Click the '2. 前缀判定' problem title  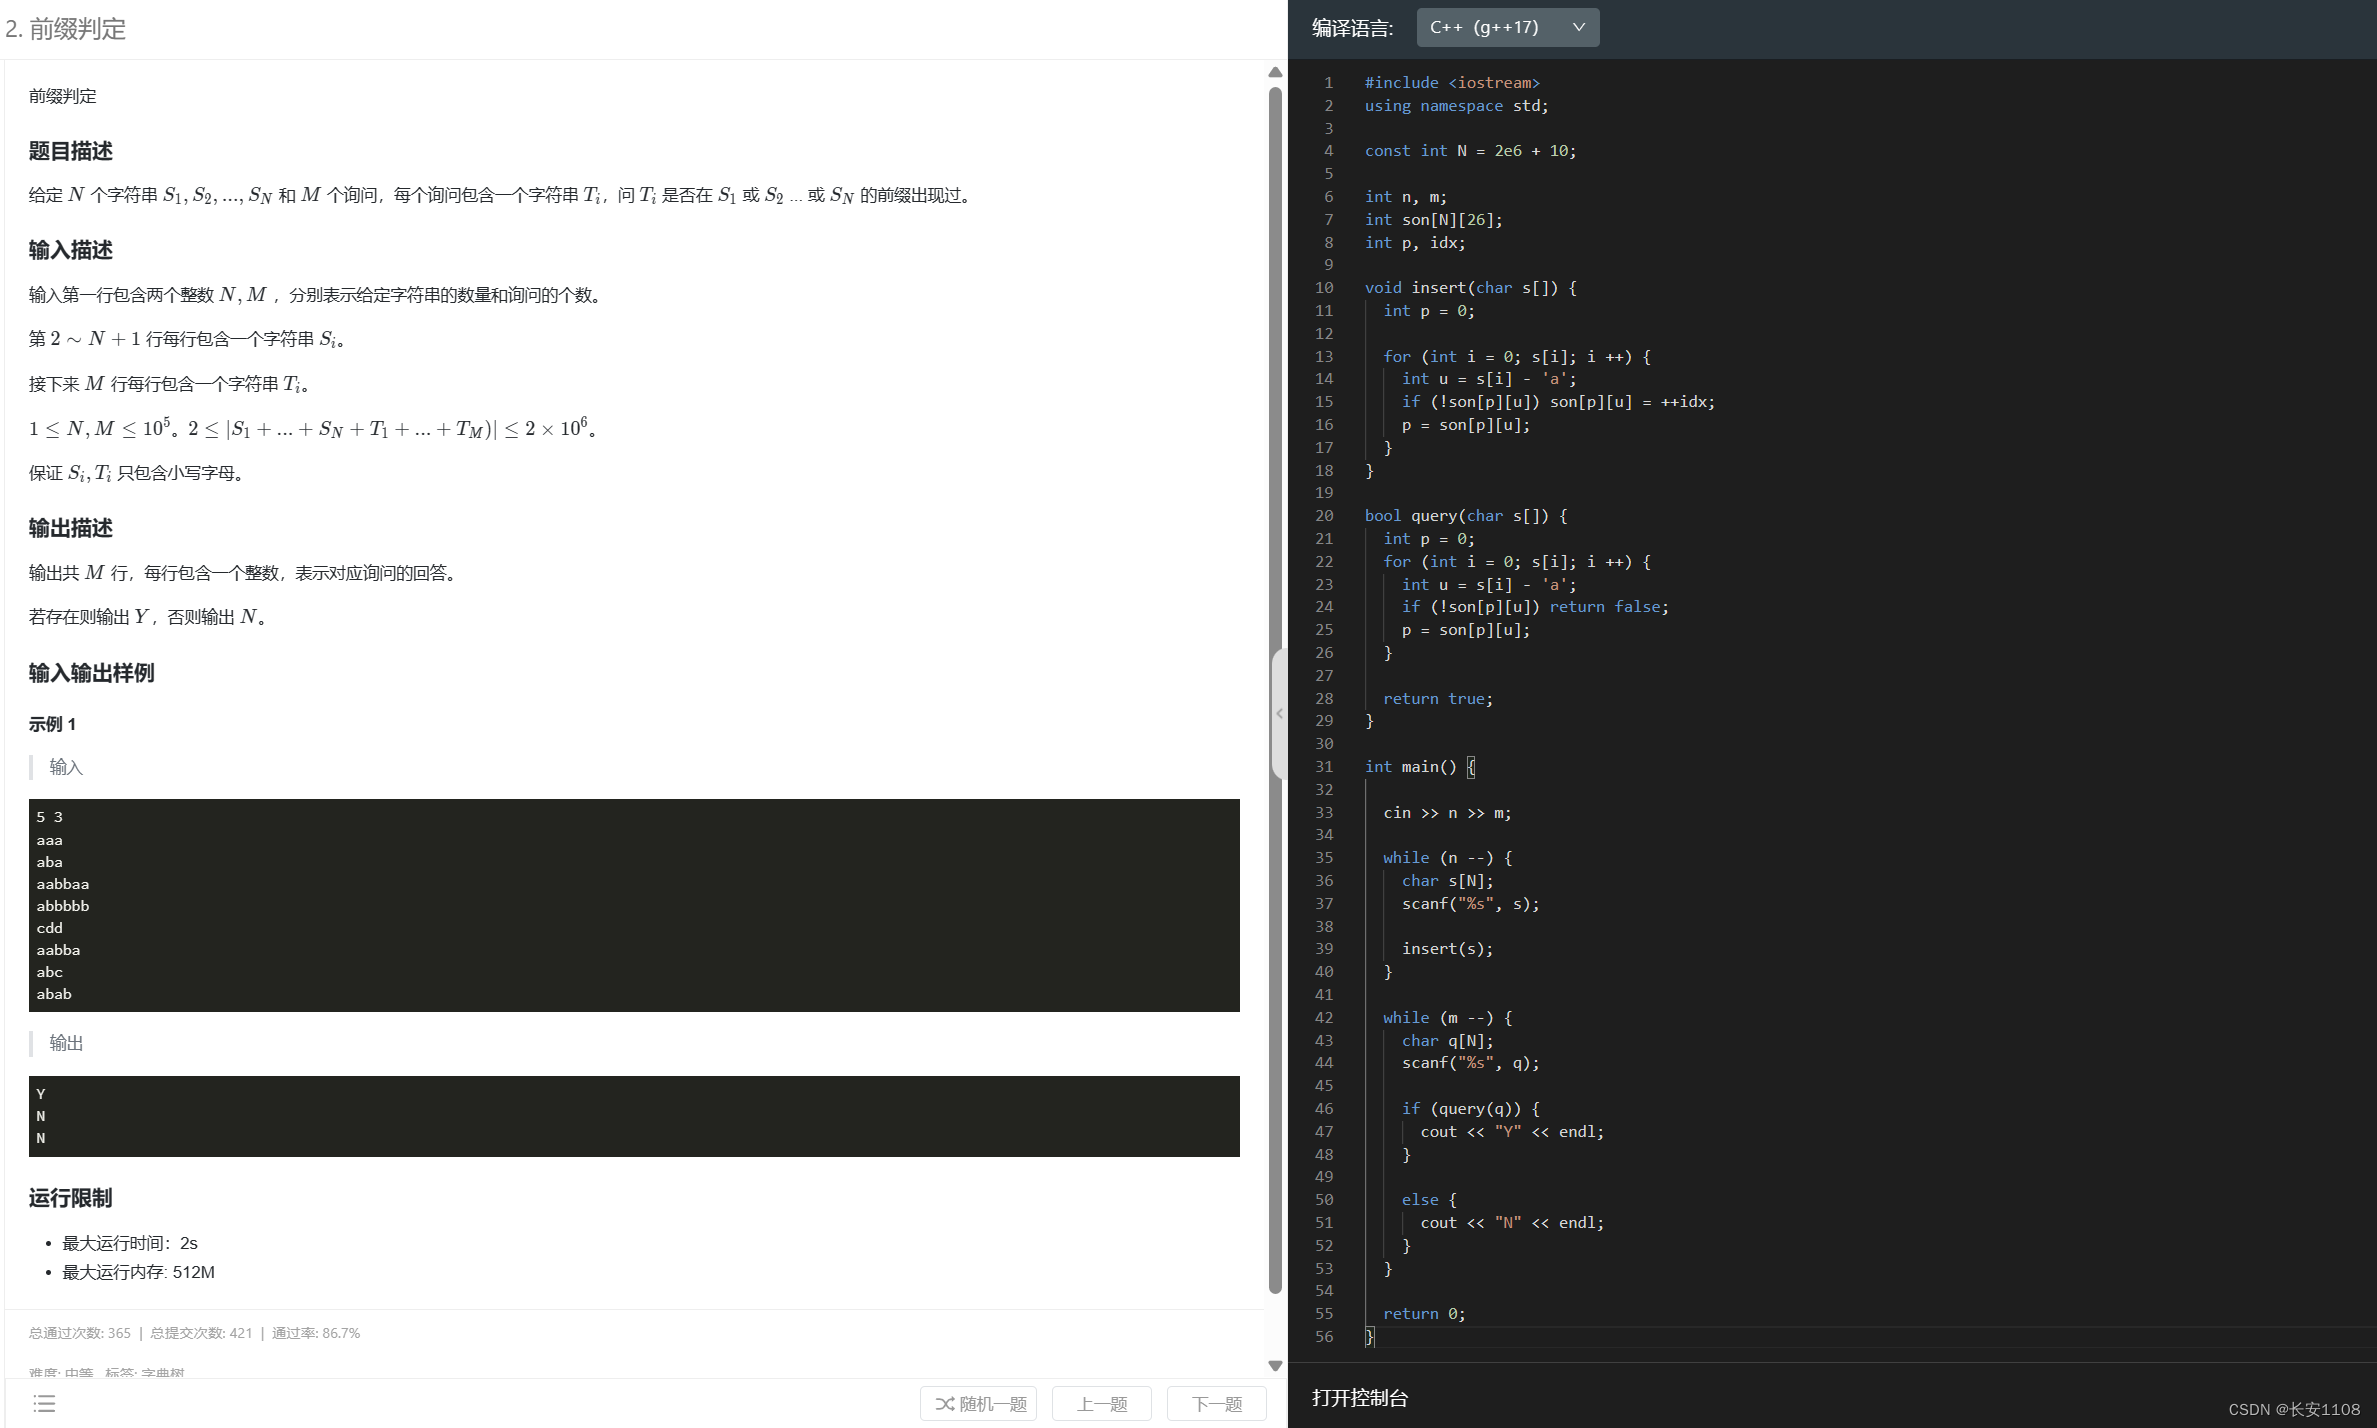pos(66,29)
